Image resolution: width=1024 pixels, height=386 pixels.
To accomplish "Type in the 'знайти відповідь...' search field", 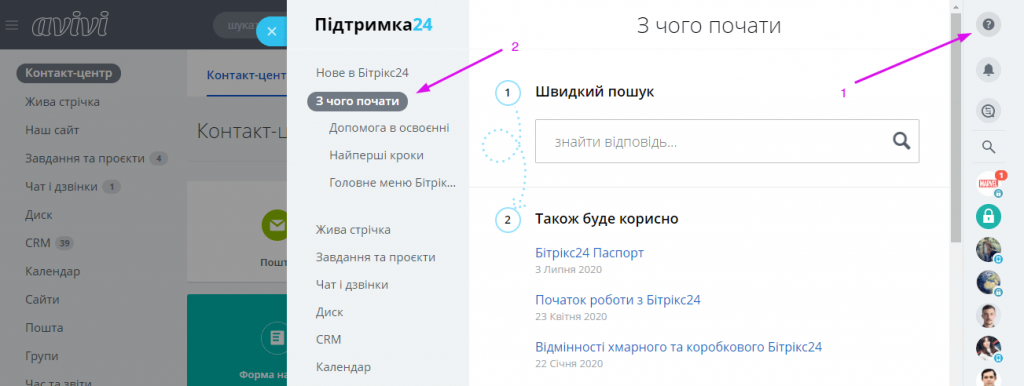I will pyautogui.click(x=727, y=141).
